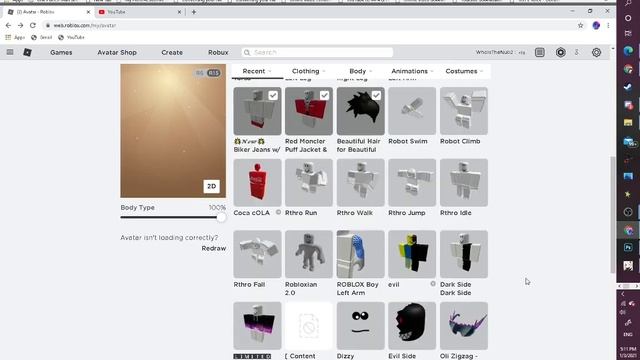Select the Coca cOLA shirt thumbnail
The height and width of the screenshot is (360, 640).
(257, 182)
